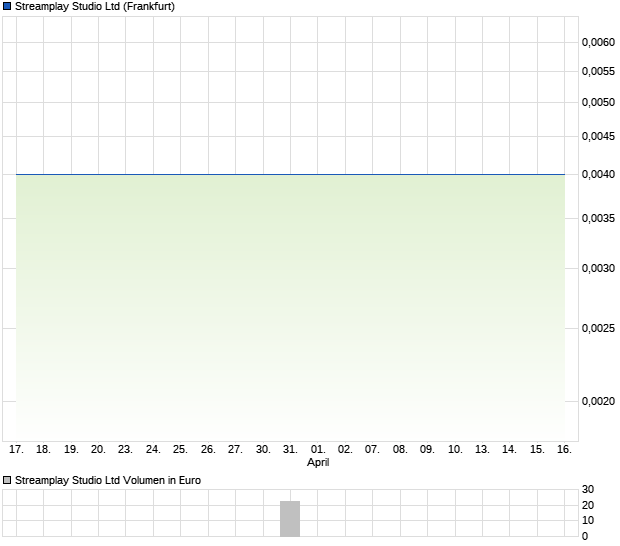620x546 pixels.
Task: Click the '26.' date label
Action: [208, 449]
